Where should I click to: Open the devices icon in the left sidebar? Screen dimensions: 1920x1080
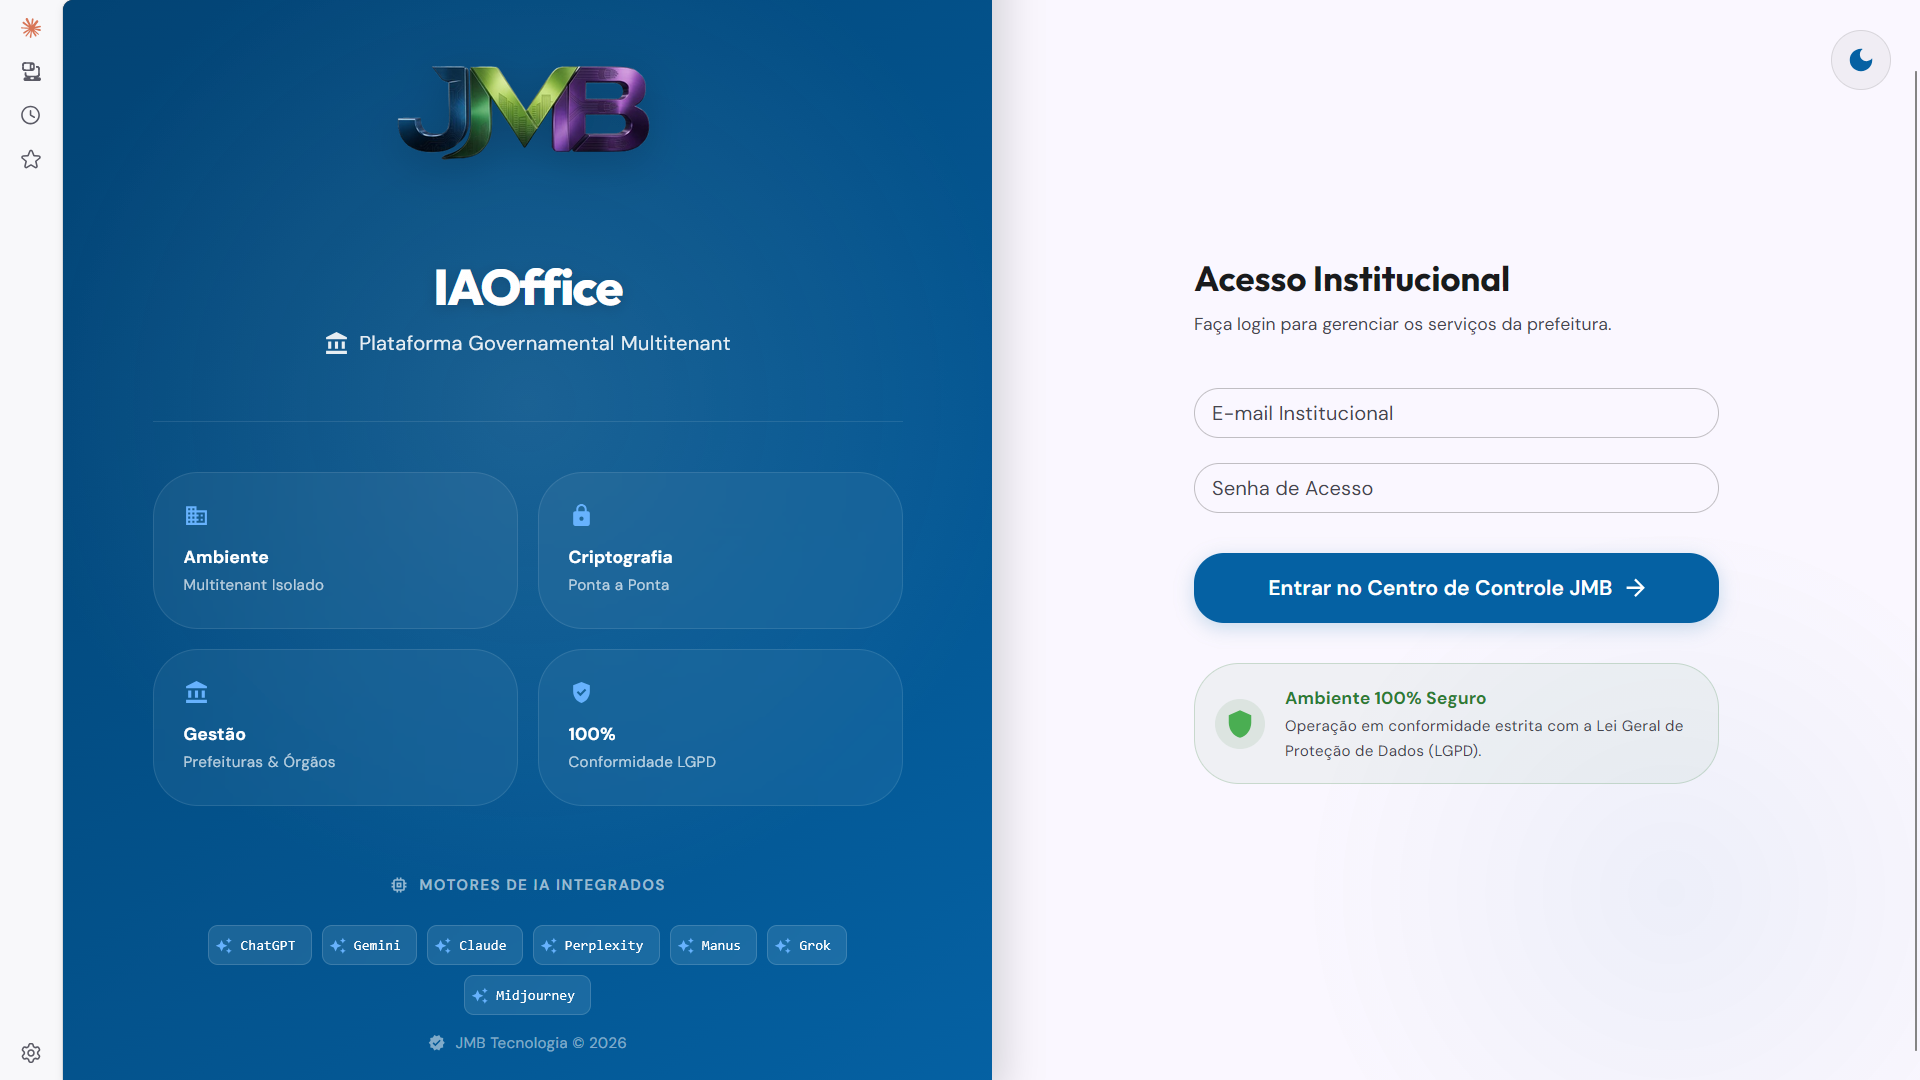[31, 71]
